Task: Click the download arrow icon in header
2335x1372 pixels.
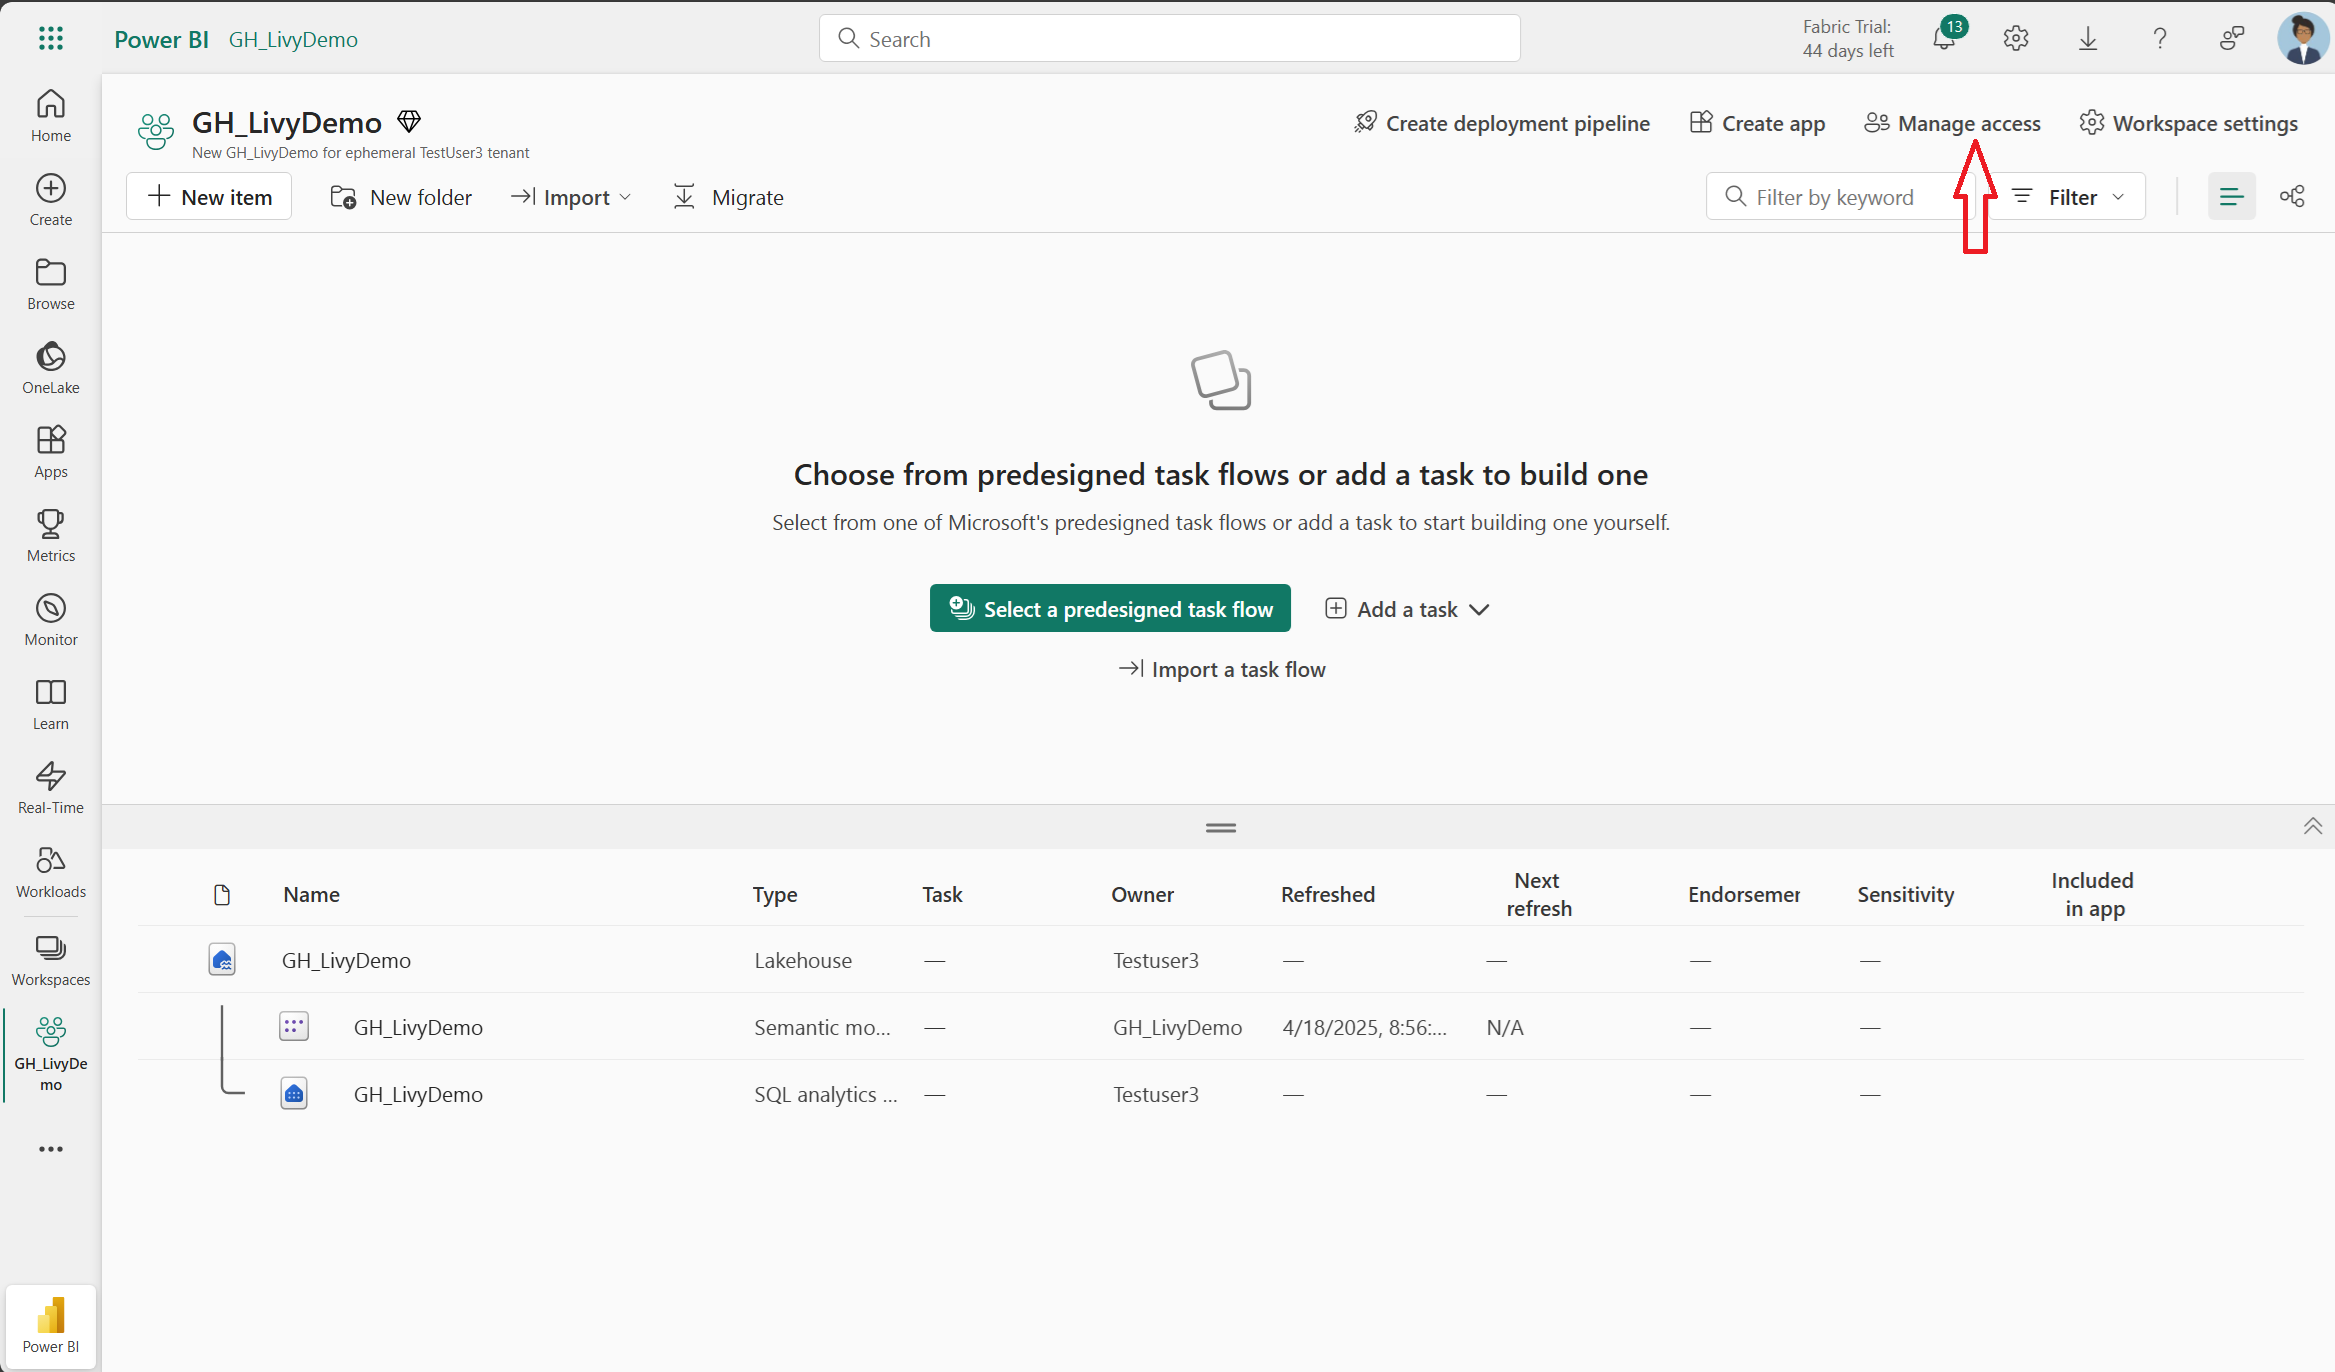Action: pyautogui.click(x=2088, y=39)
